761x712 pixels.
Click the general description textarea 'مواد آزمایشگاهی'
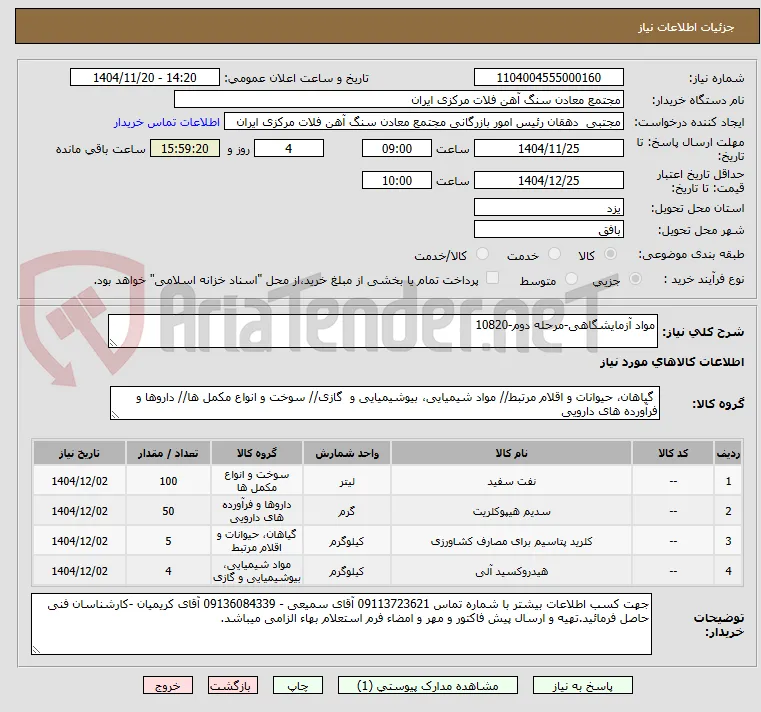pyautogui.click(x=383, y=331)
